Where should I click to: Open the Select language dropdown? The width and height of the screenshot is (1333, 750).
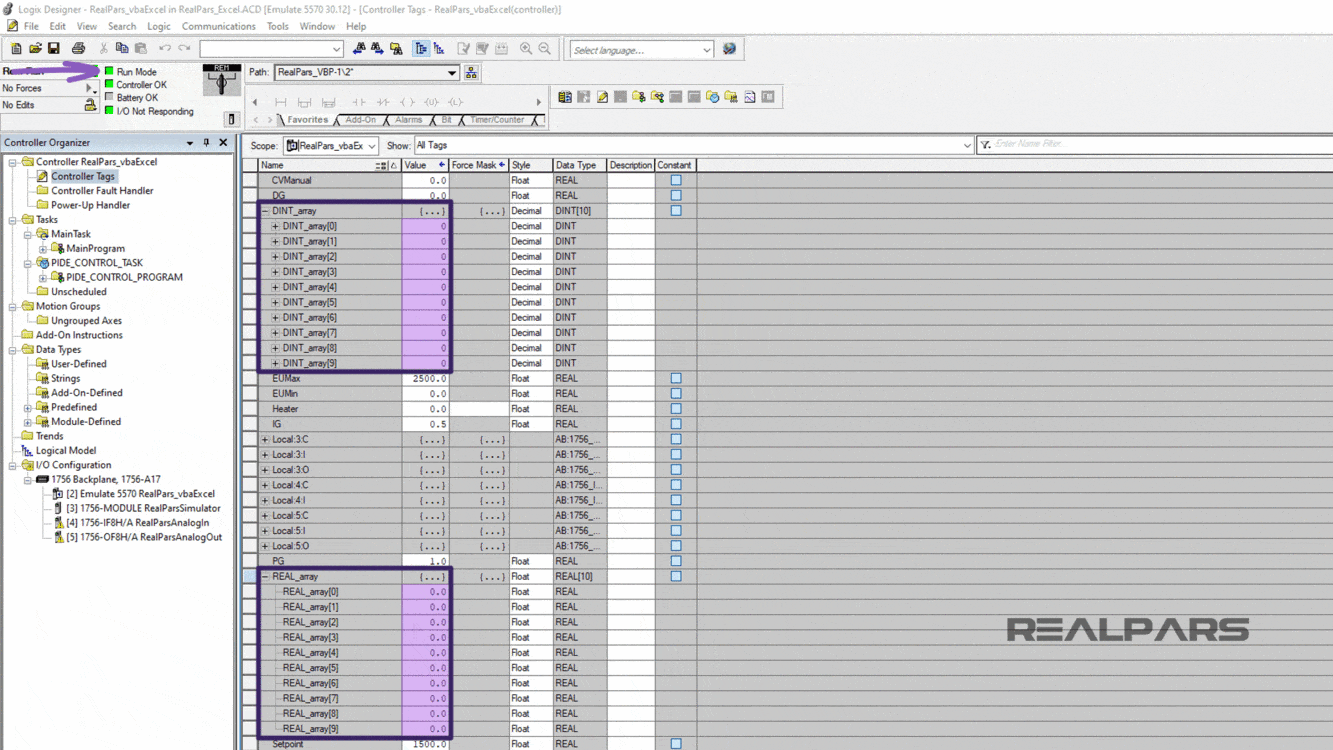tap(640, 48)
